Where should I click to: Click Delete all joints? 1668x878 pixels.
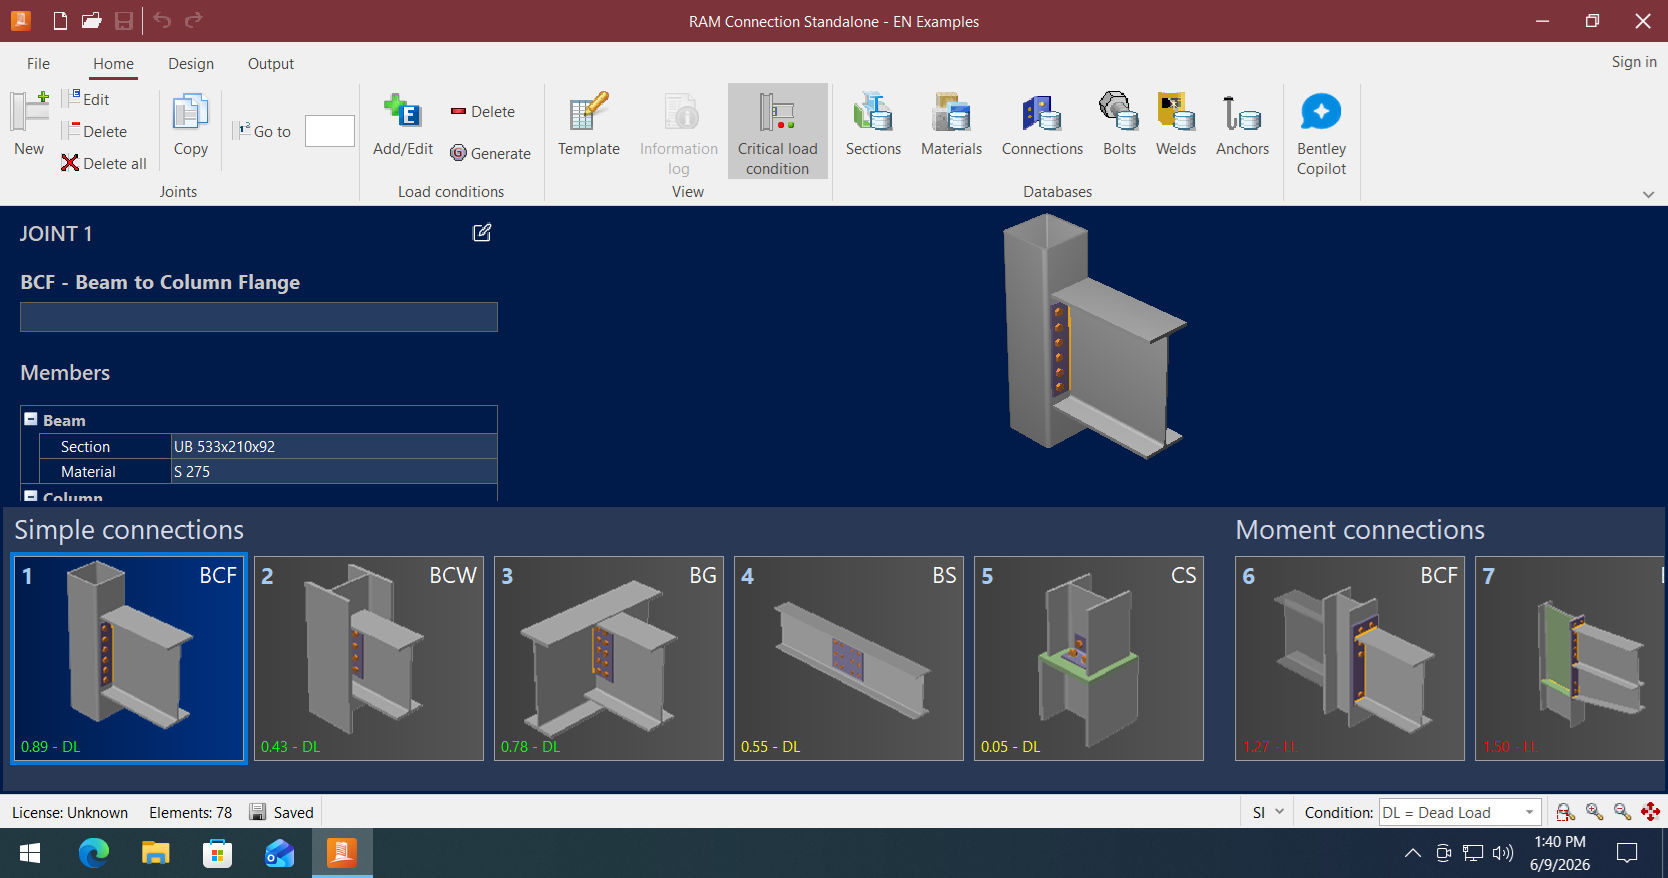pyautogui.click(x=104, y=163)
